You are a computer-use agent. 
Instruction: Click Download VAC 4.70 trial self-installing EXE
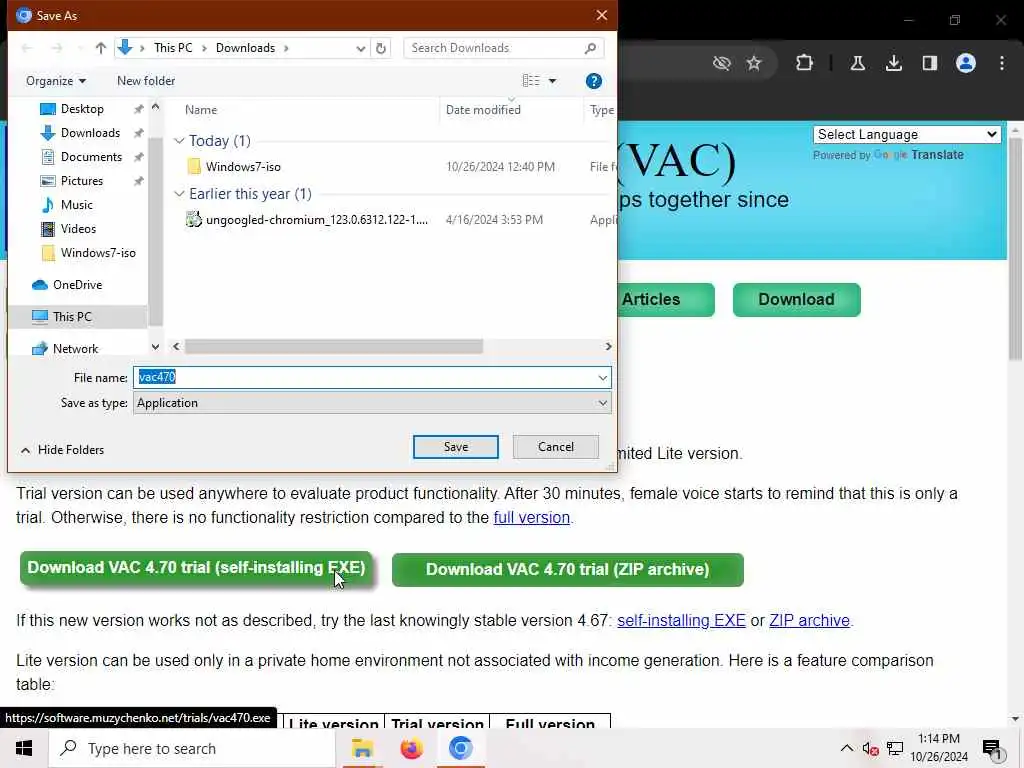point(196,568)
